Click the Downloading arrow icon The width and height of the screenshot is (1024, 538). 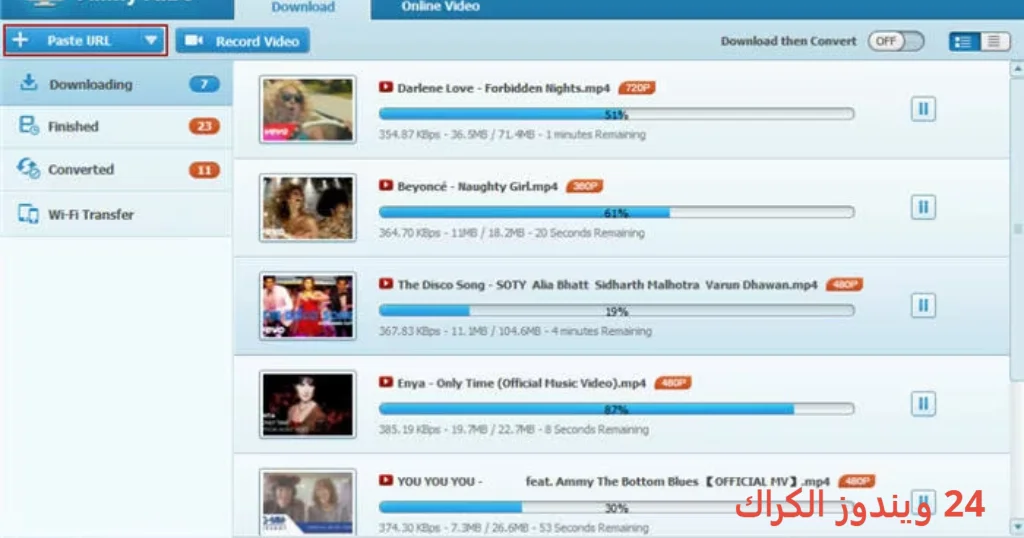(28, 83)
